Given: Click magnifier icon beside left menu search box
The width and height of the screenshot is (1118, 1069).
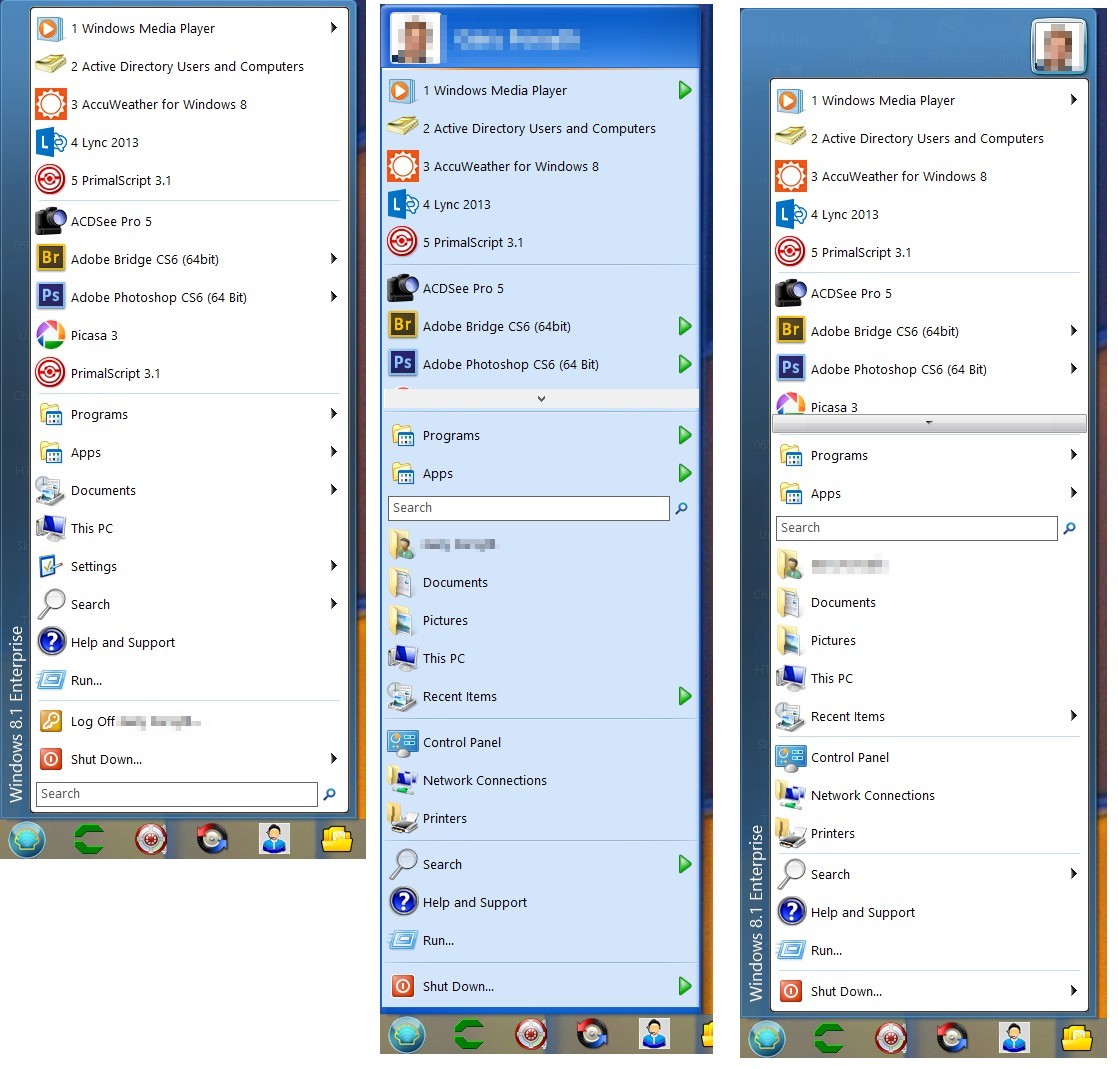Looking at the screenshot, I should [x=329, y=795].
